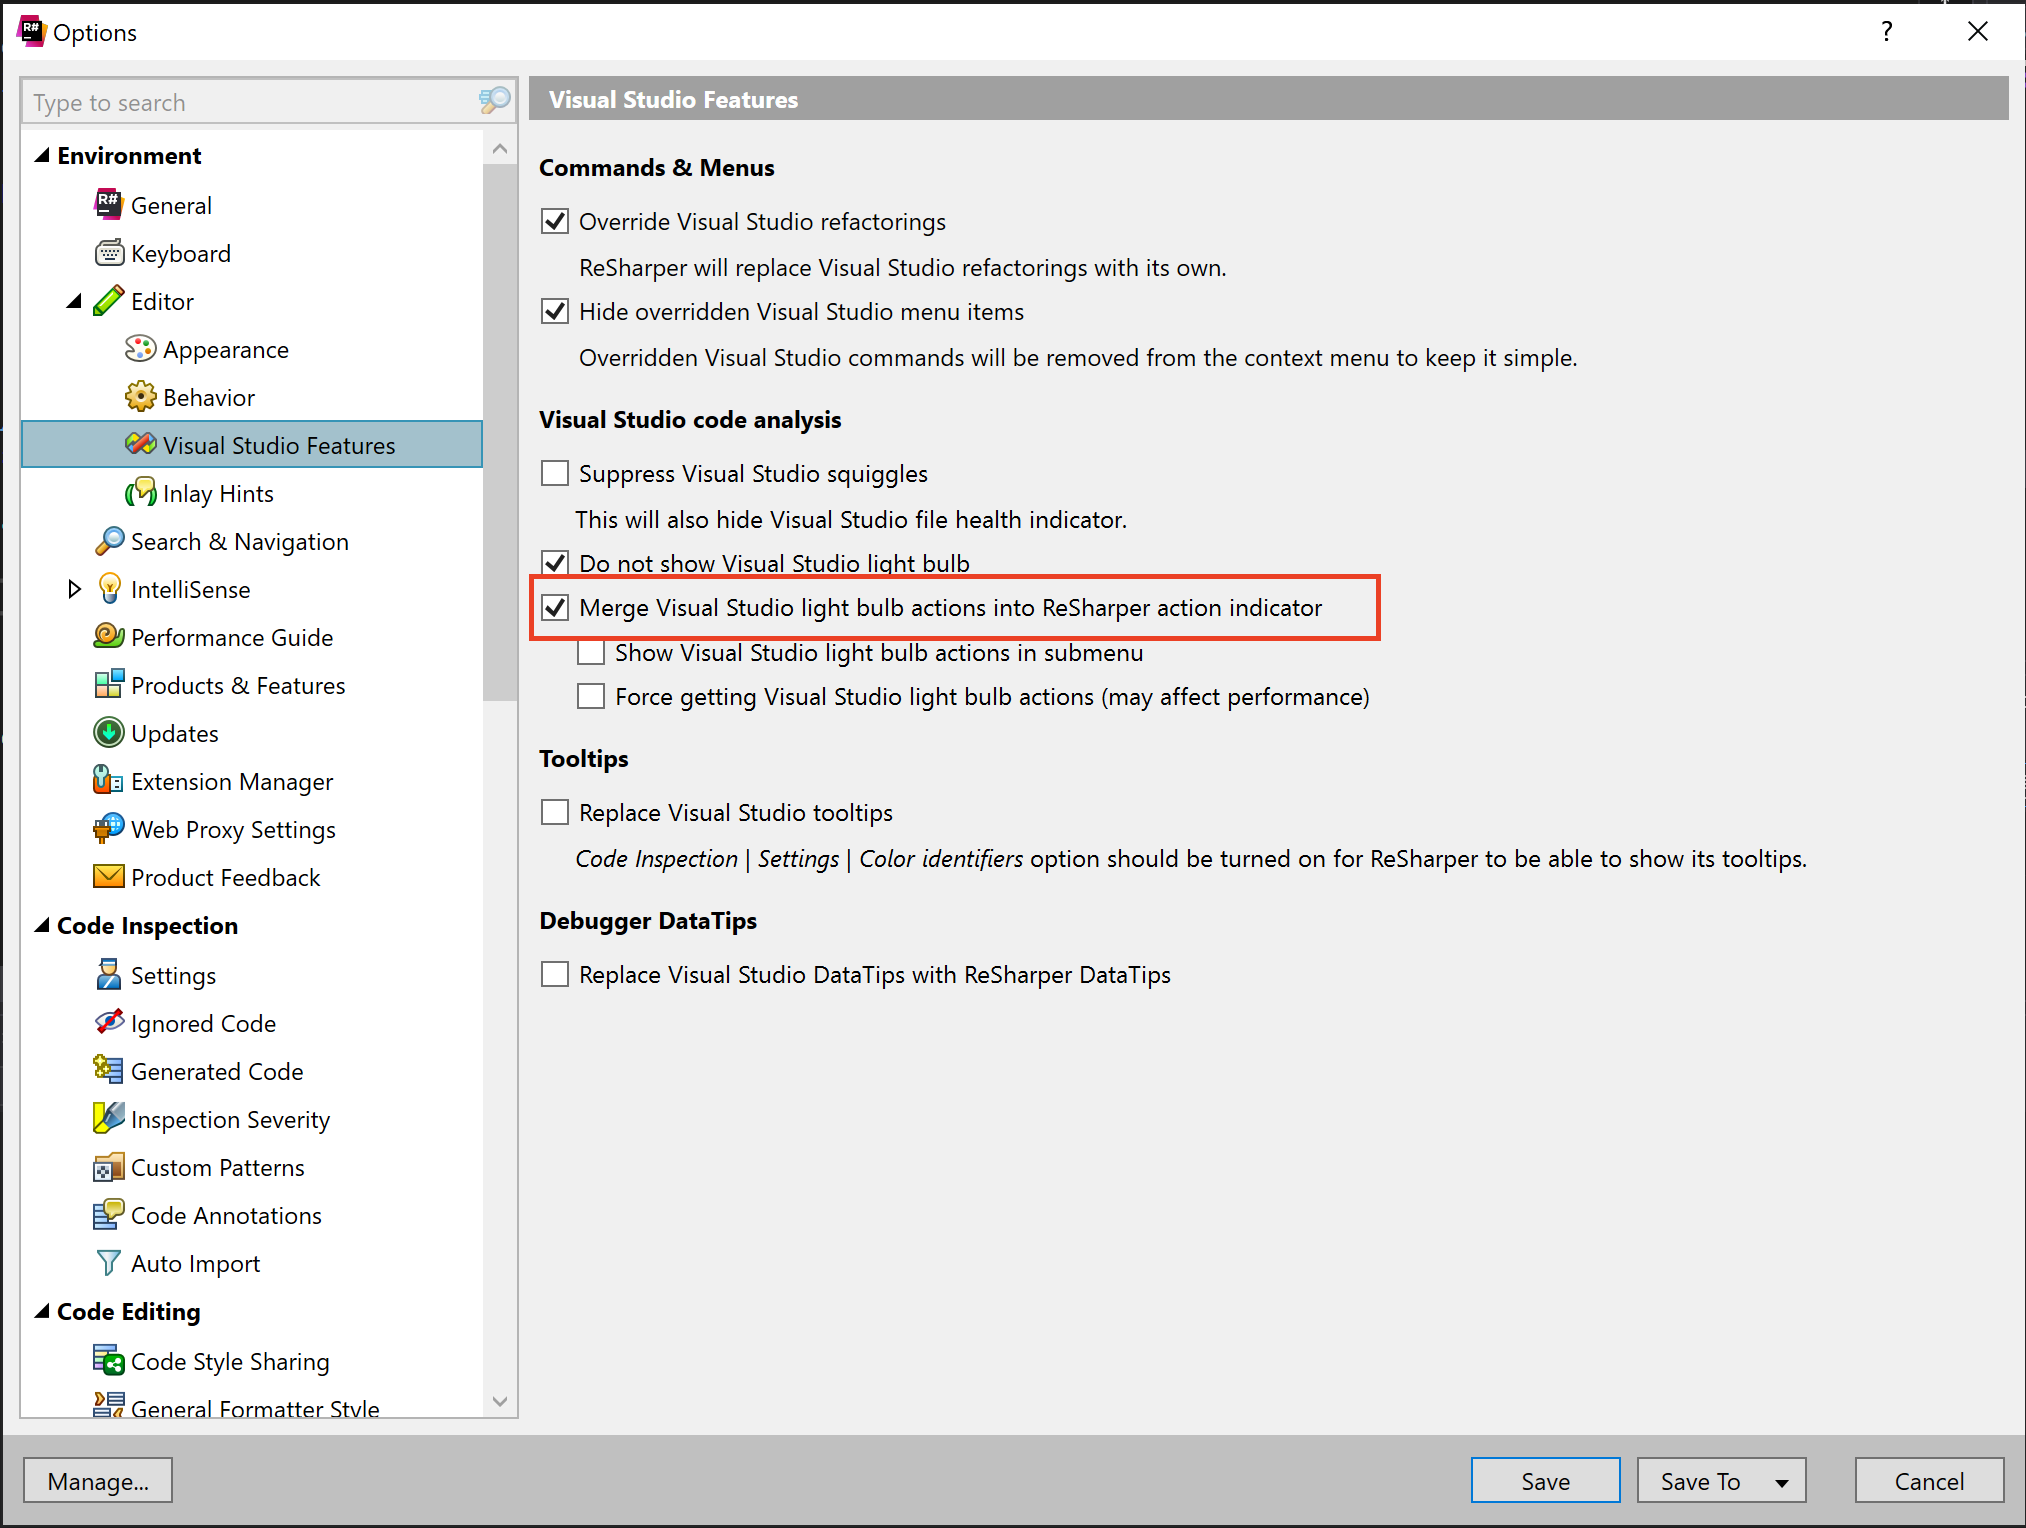Enable 'Replace Visual Studio tooltips' checkbox

tap(557, 812)
